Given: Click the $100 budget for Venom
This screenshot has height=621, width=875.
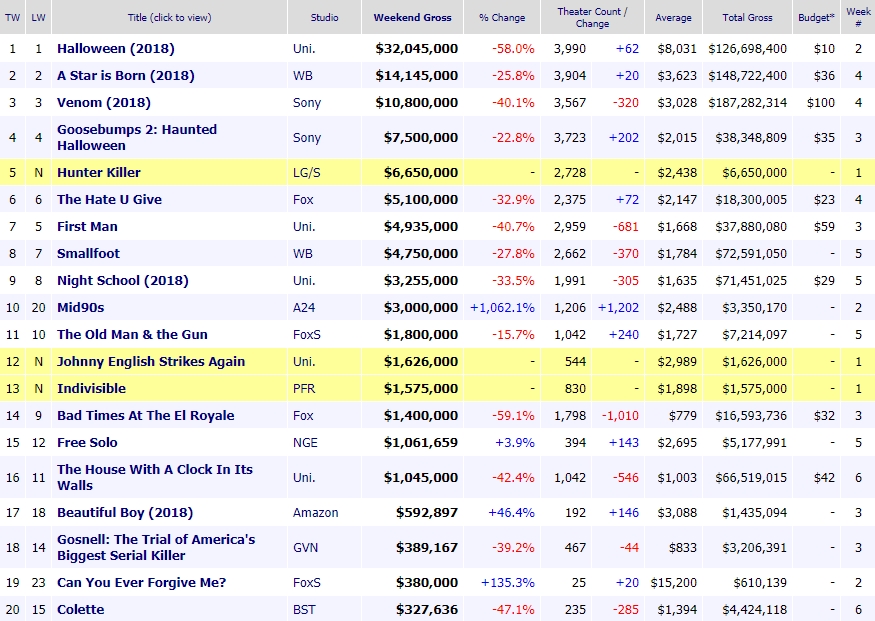Looking at the screenshot, I should [x=821, y=103].
